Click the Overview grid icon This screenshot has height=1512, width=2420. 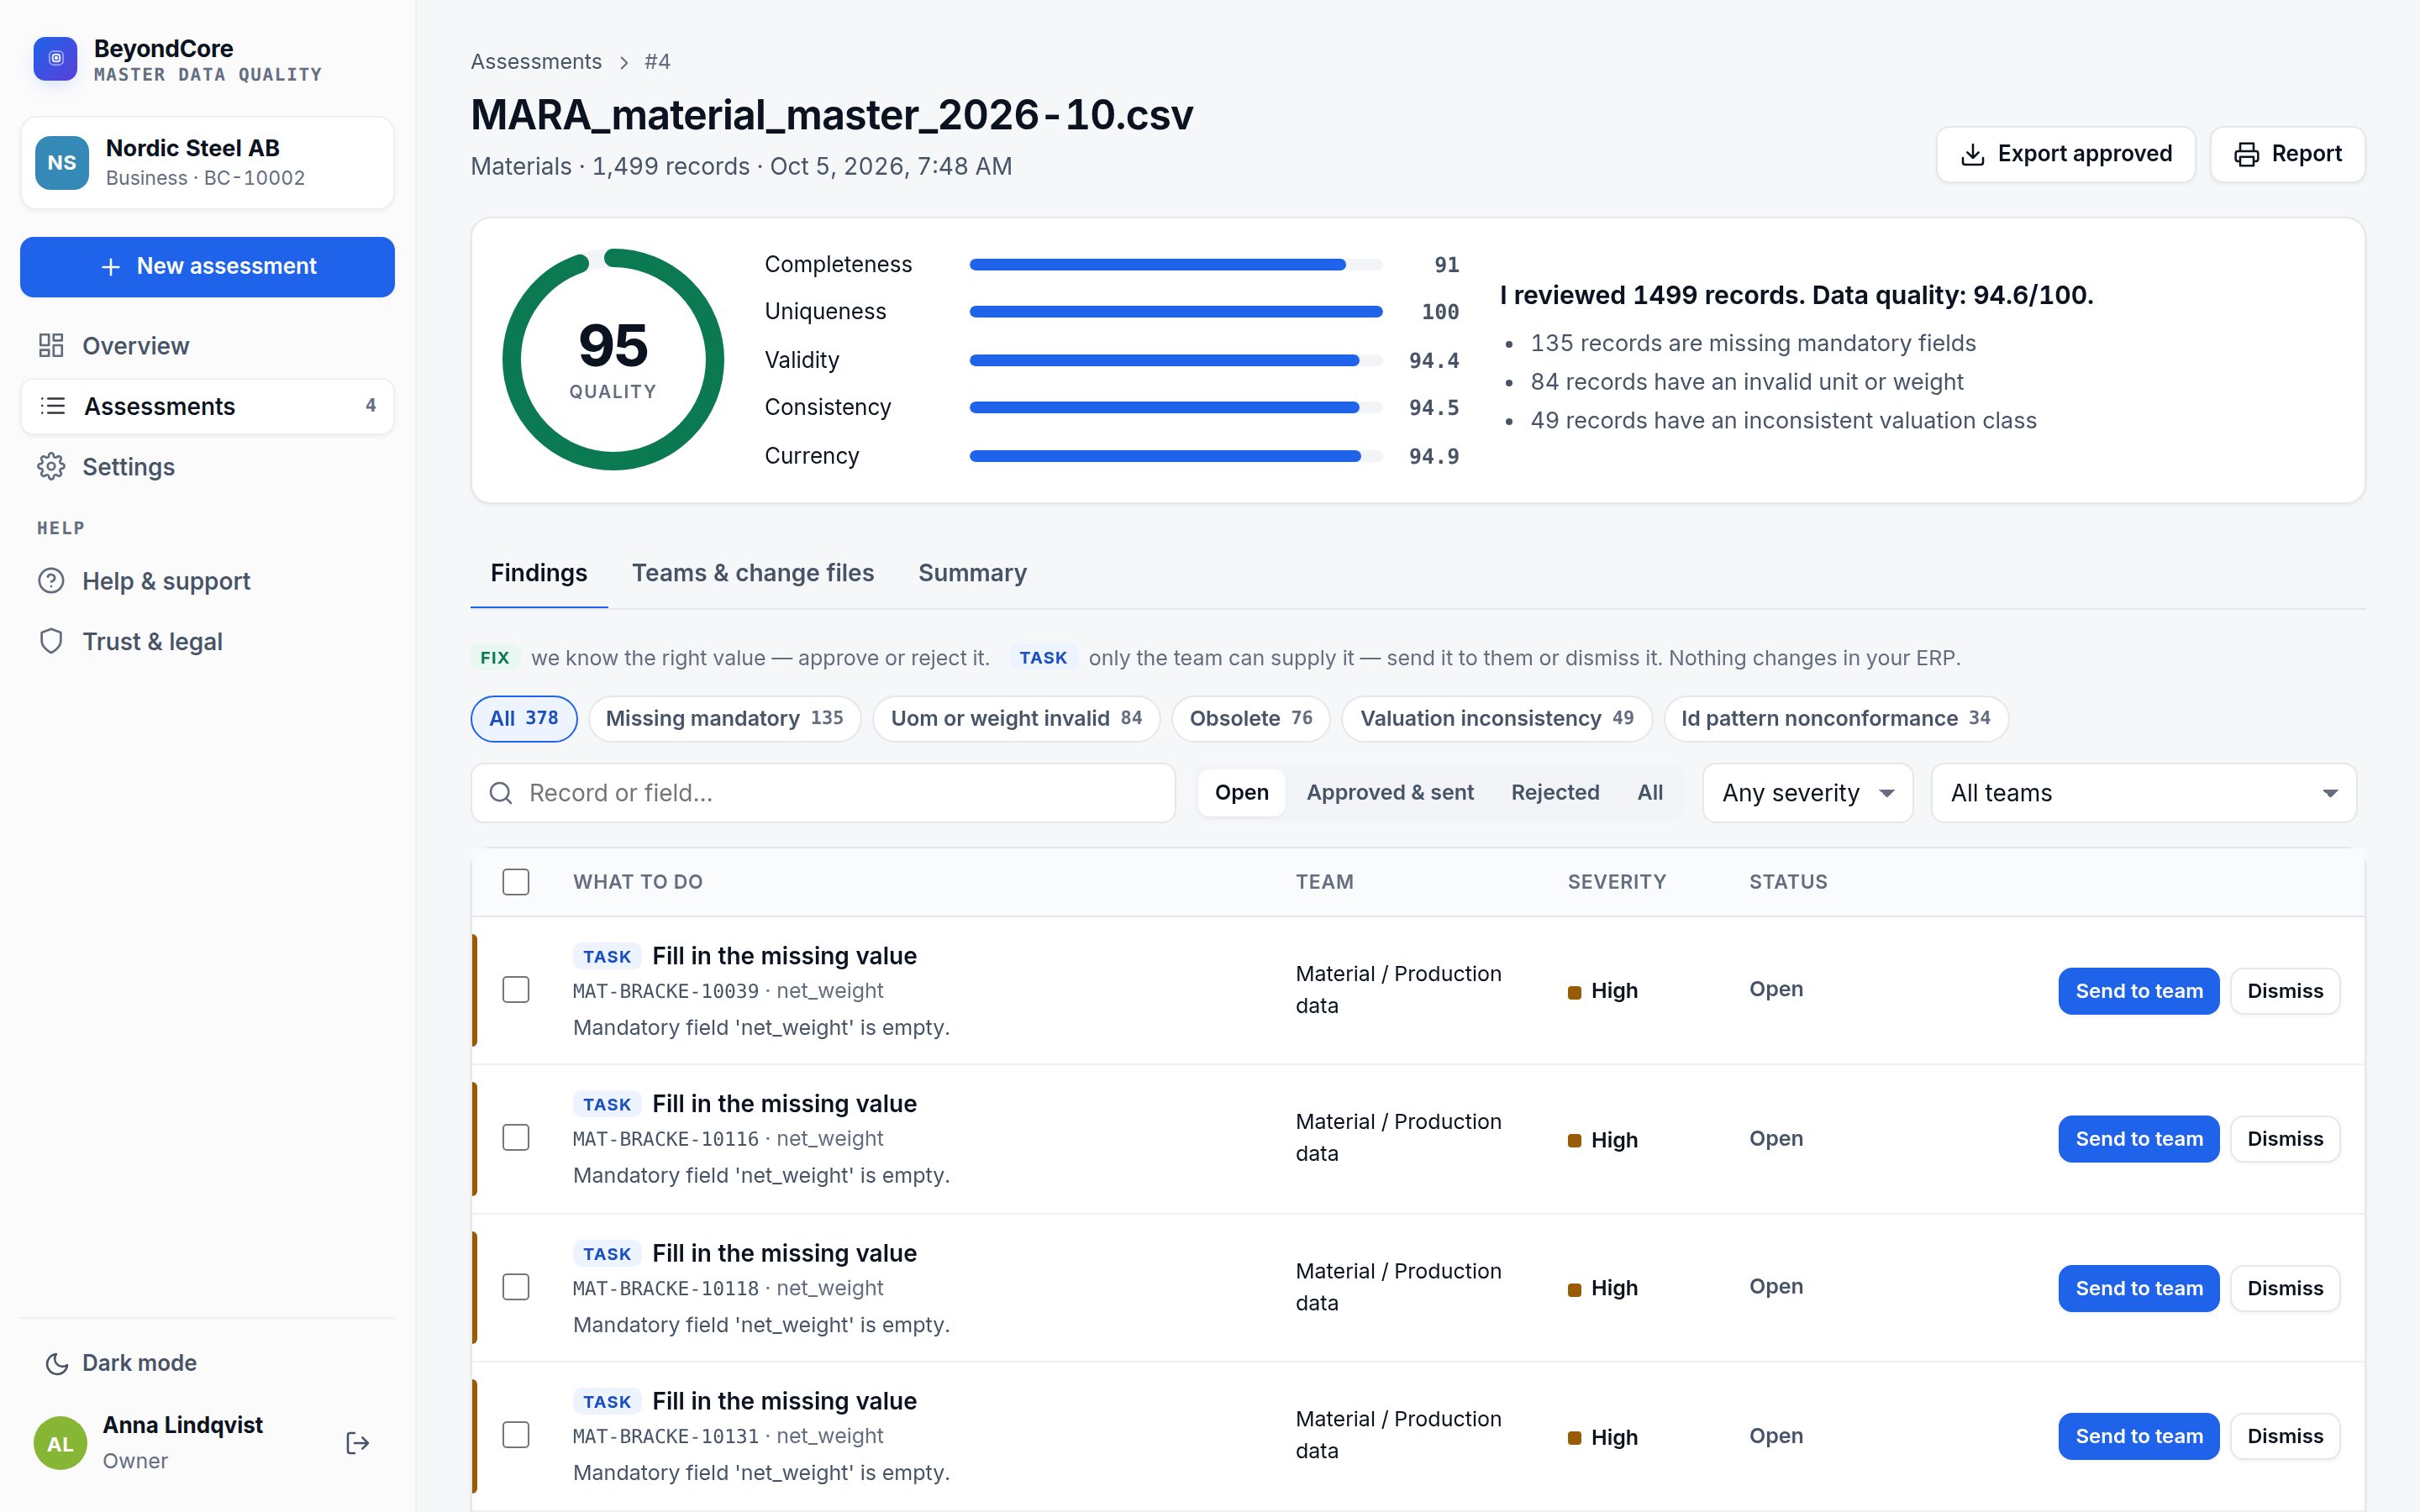[51, 346]
